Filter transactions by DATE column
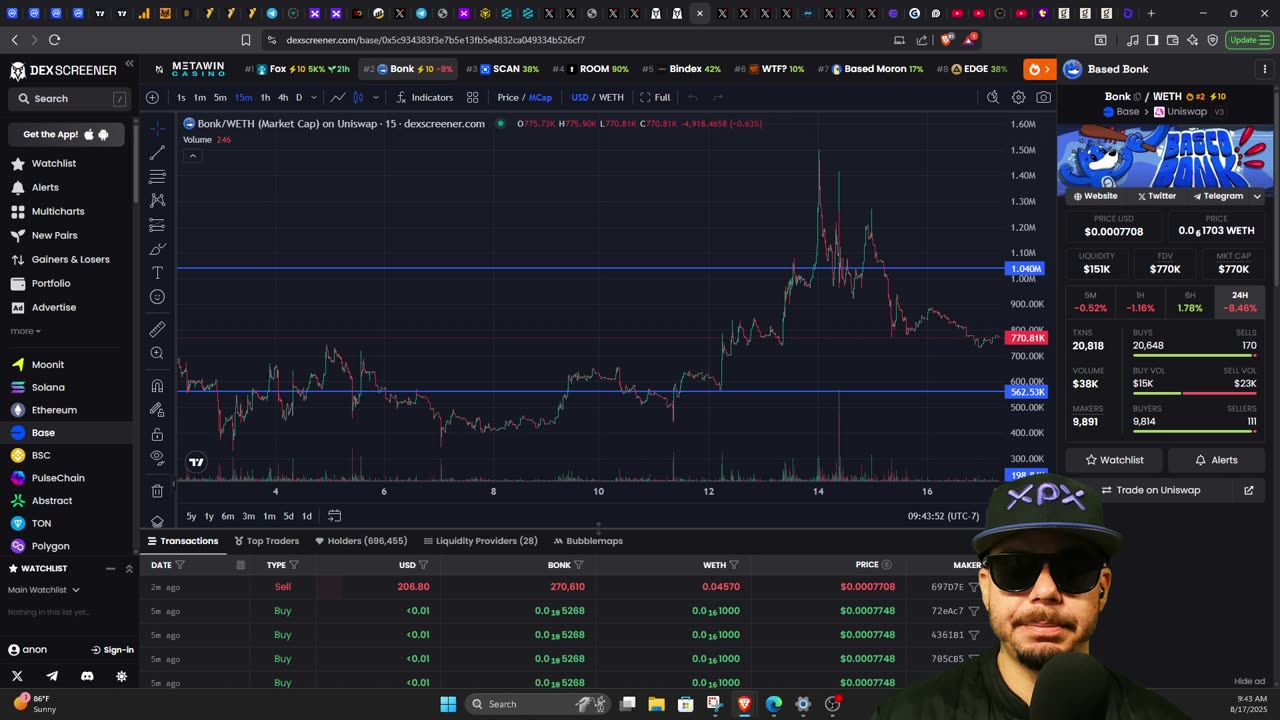1280x720 pixels. (180, 565)
